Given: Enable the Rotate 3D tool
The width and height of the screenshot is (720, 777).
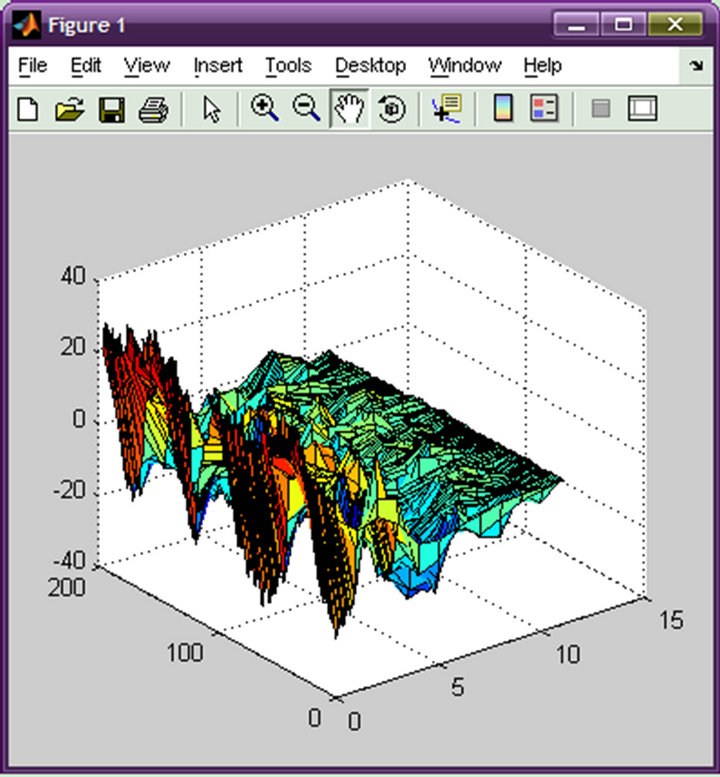Looking at the screenshot, I should 391,109.
